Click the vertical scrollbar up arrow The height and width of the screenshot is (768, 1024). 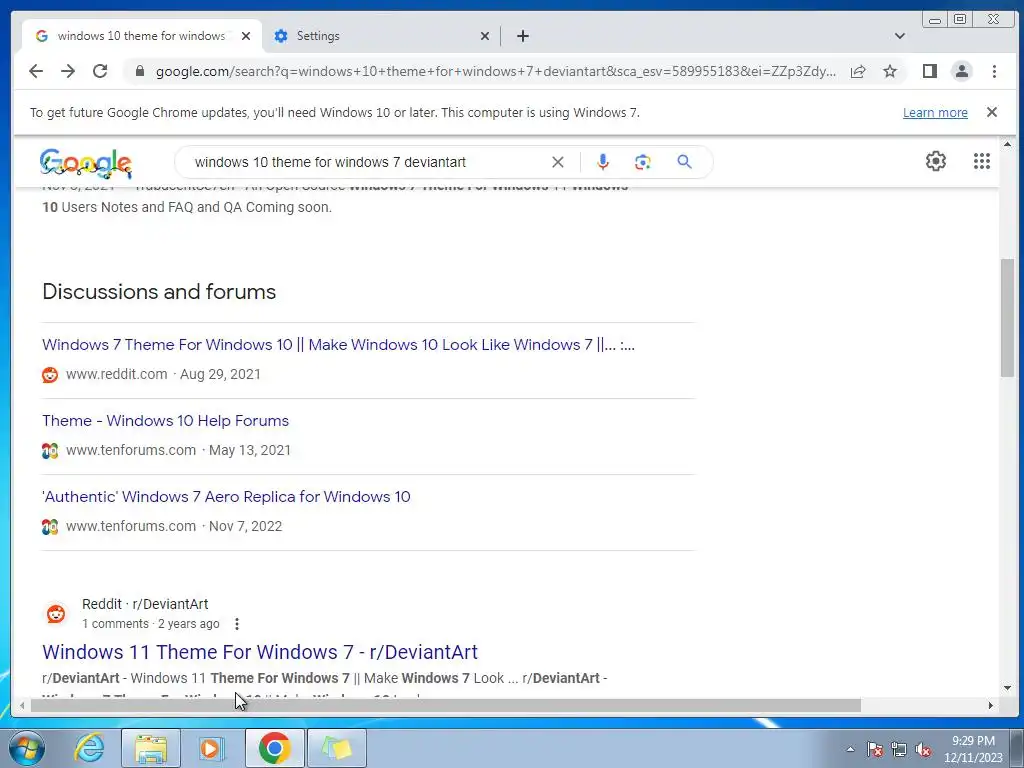point(1007,144)
